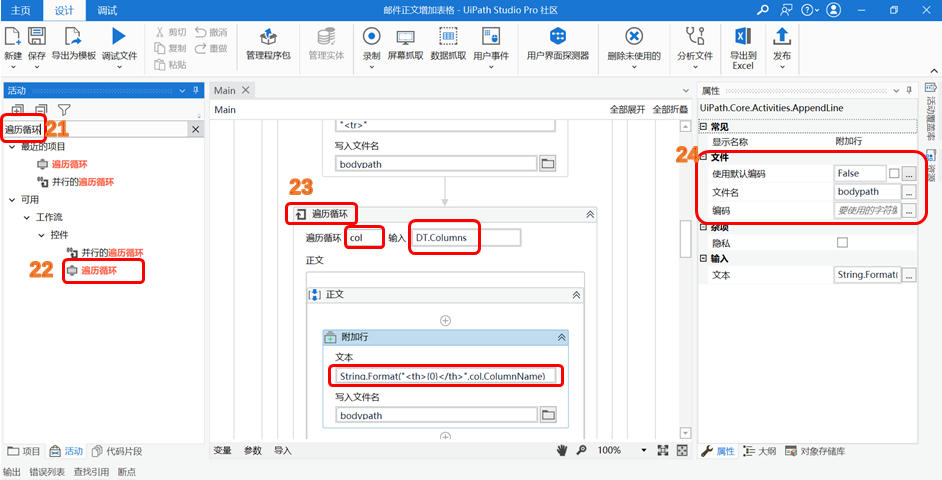Click fit-to-screen icon next to zoom

pyautogui.click(x=663, y=450)
